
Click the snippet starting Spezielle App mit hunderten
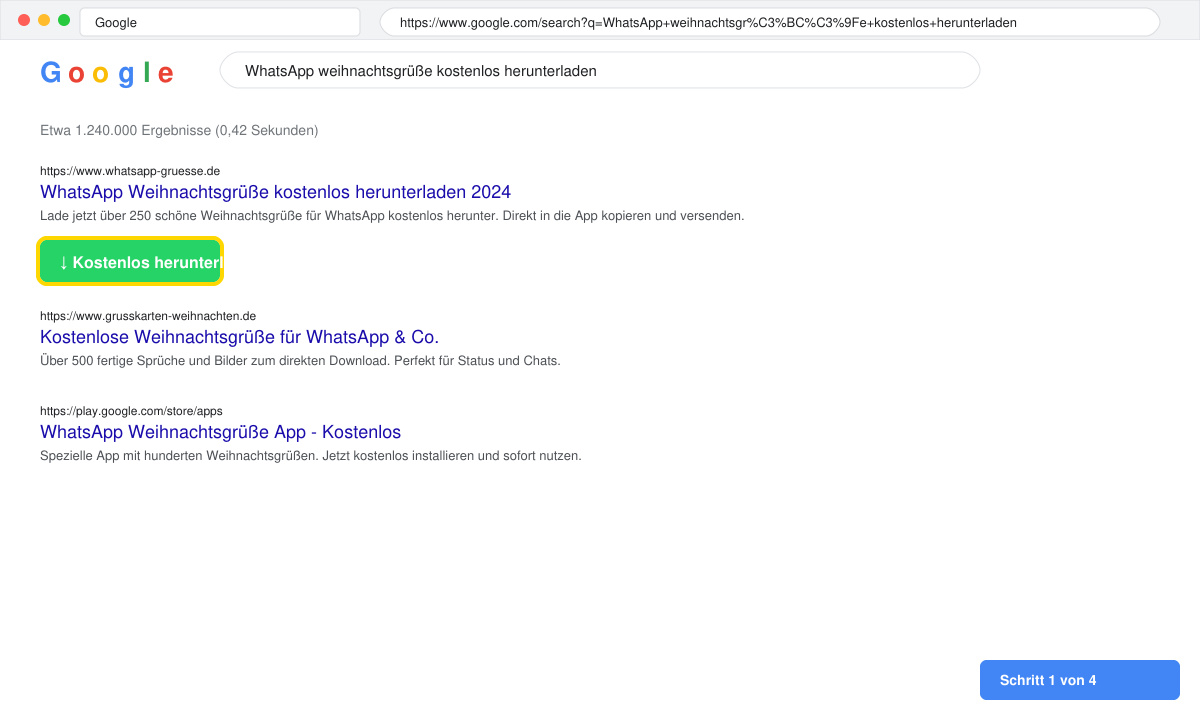click(x=310, y=456)
